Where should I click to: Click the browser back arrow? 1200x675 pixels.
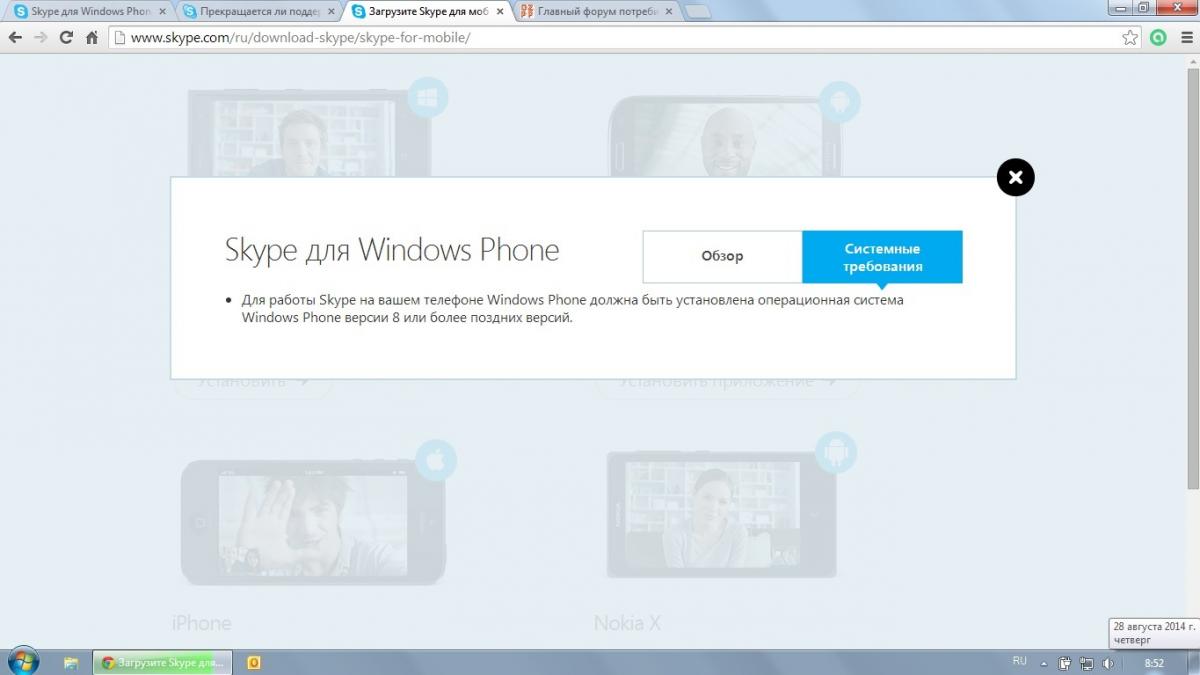pyautogui.click(x=15, y=38)
